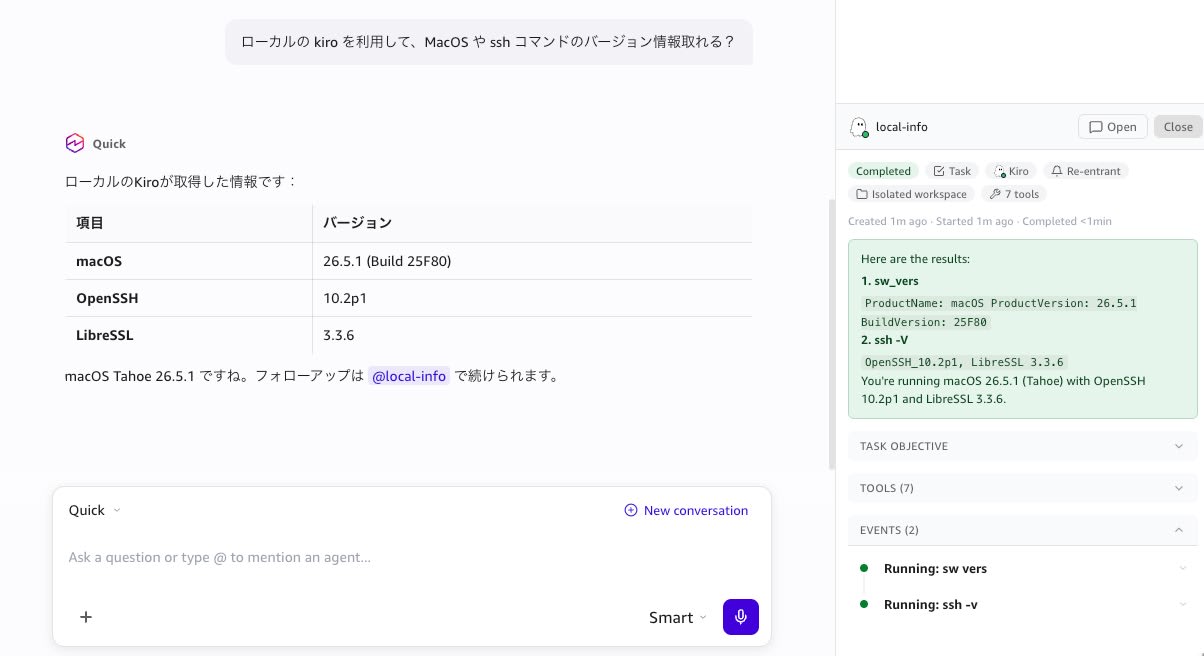This screenshot has width=1204, height=656.
Task: Click the 7 tools badge
Action: tap(1014, 194)
